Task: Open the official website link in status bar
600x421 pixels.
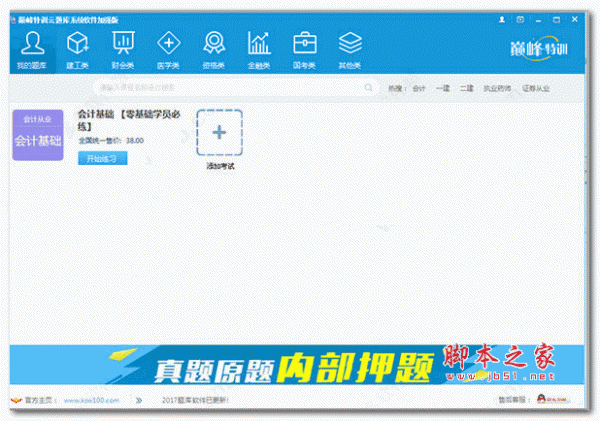Action: click(x=91, y=400)
